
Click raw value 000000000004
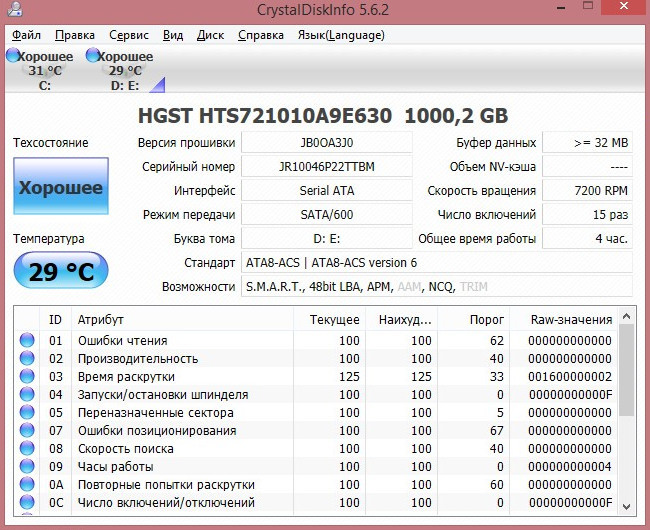pos(570,466)
